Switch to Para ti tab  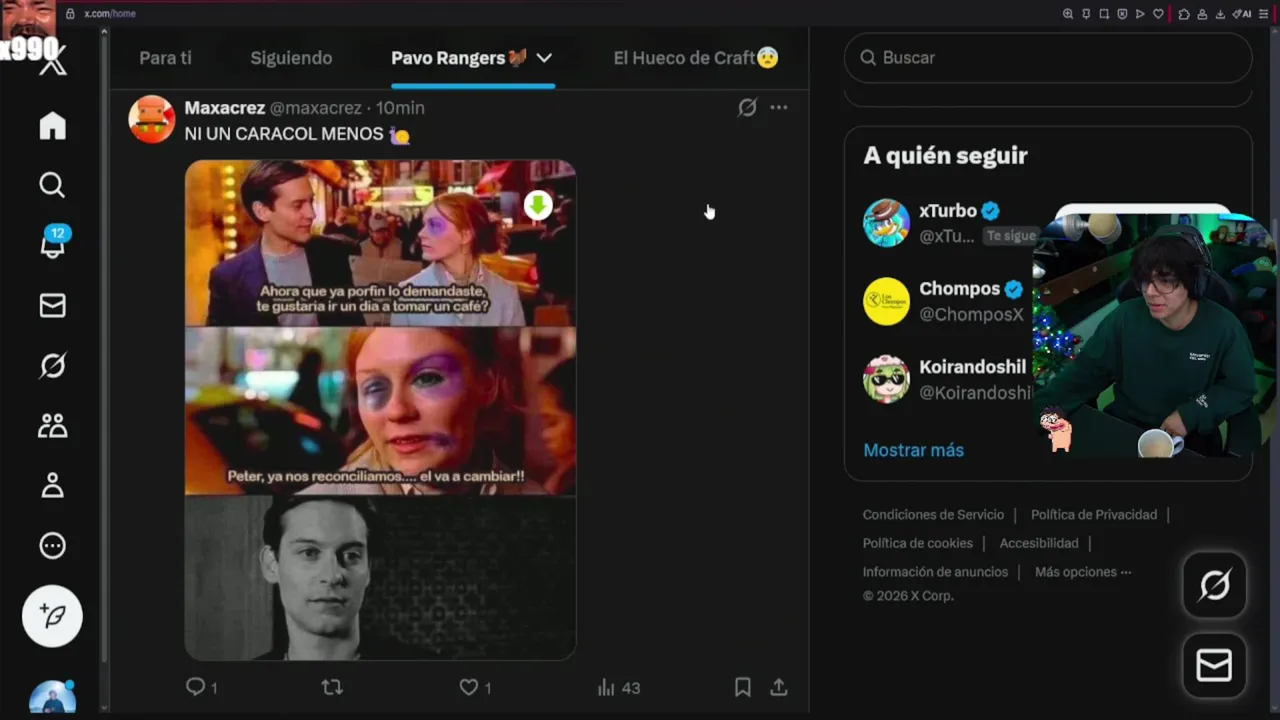(165, 58)
